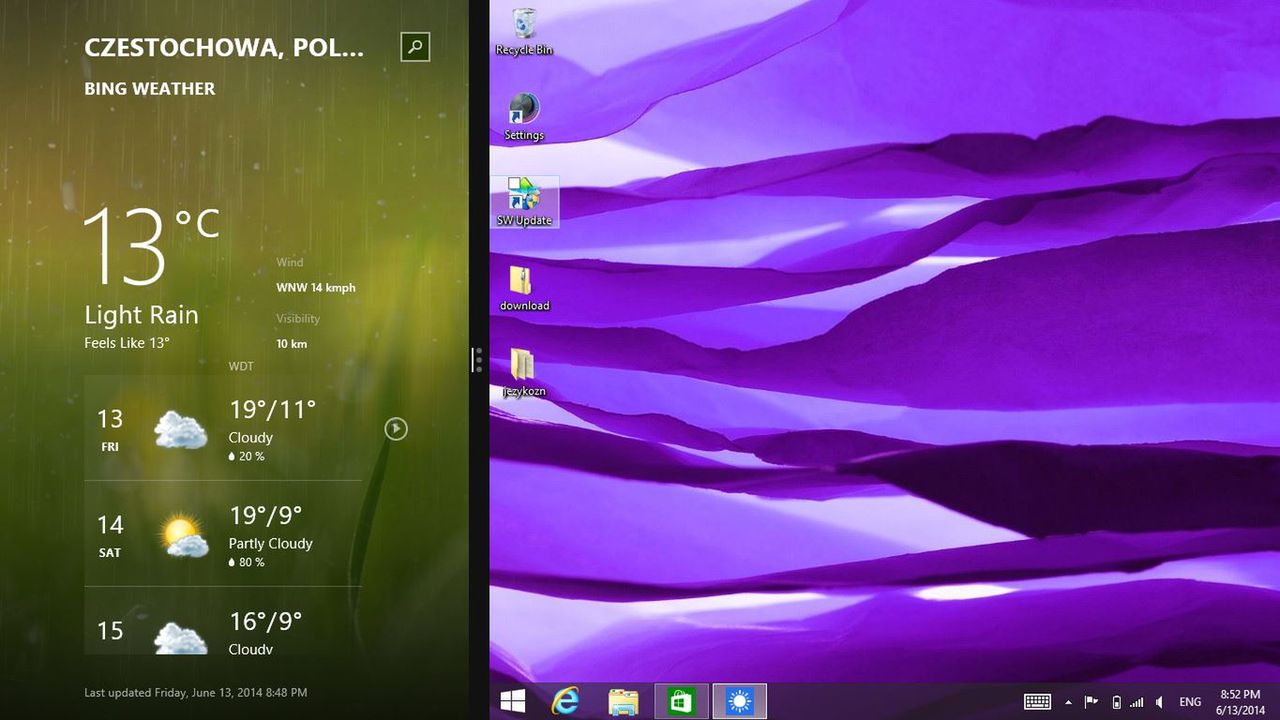
Task: Open search in the Weather app
Action: tap(415, 47)
